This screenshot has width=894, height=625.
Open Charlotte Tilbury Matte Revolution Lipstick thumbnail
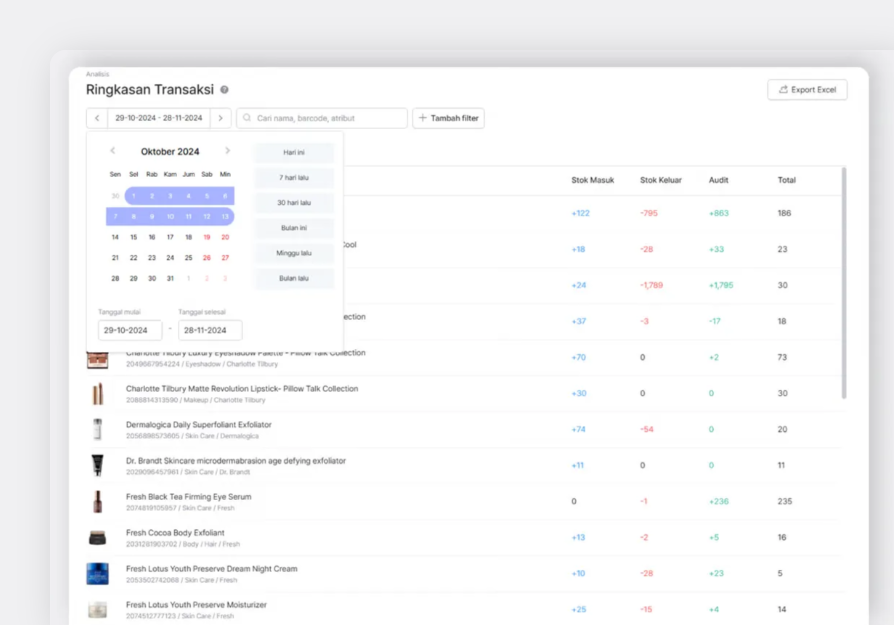97,393
